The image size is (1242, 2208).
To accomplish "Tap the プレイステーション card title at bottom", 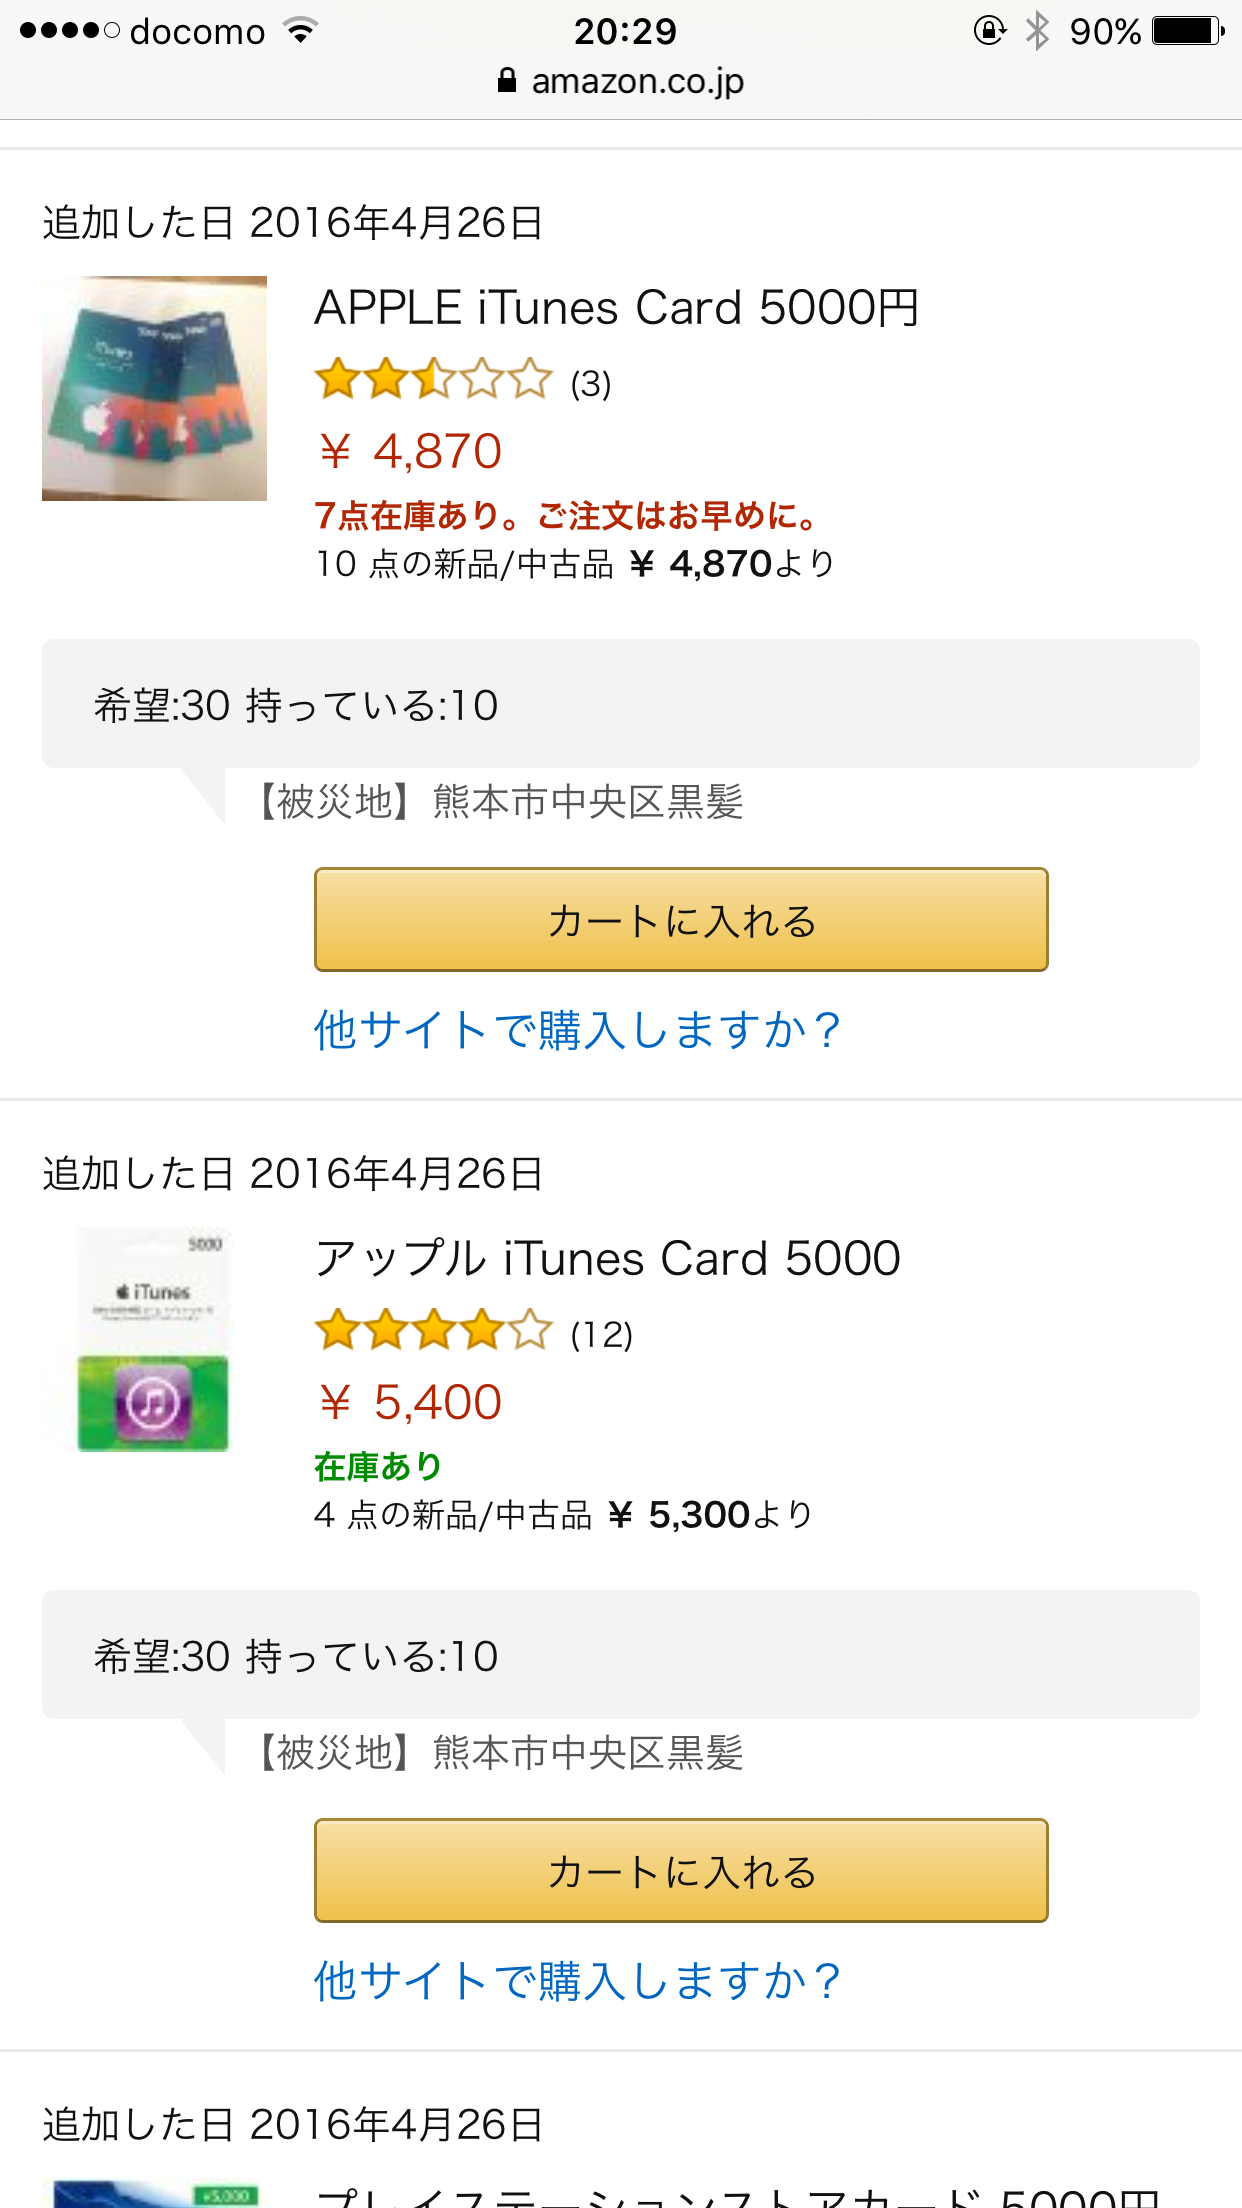I will click(x=737, y=2196).
